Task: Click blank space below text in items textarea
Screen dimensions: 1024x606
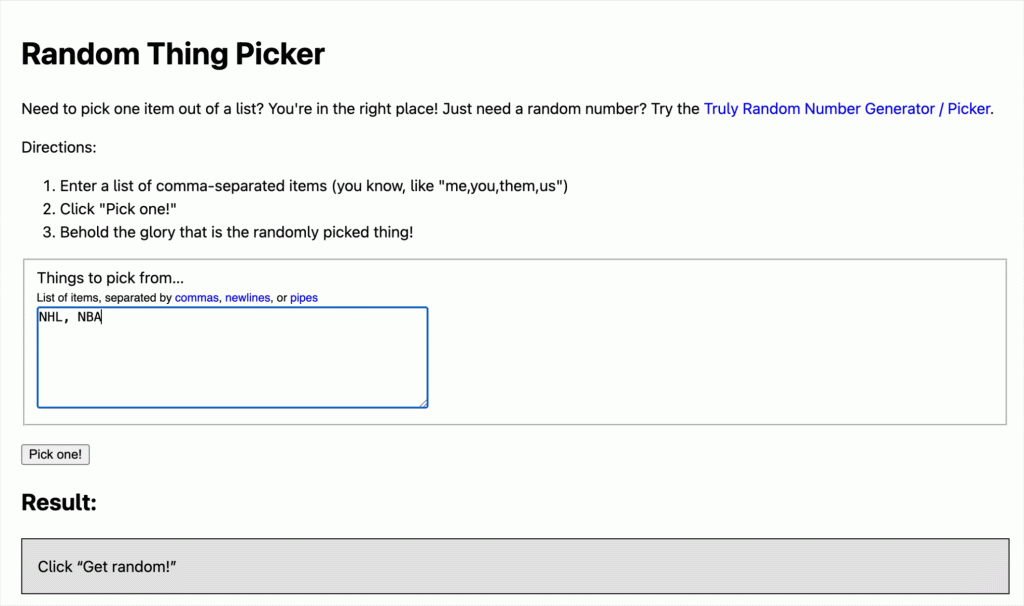Action: click(232, 370)
